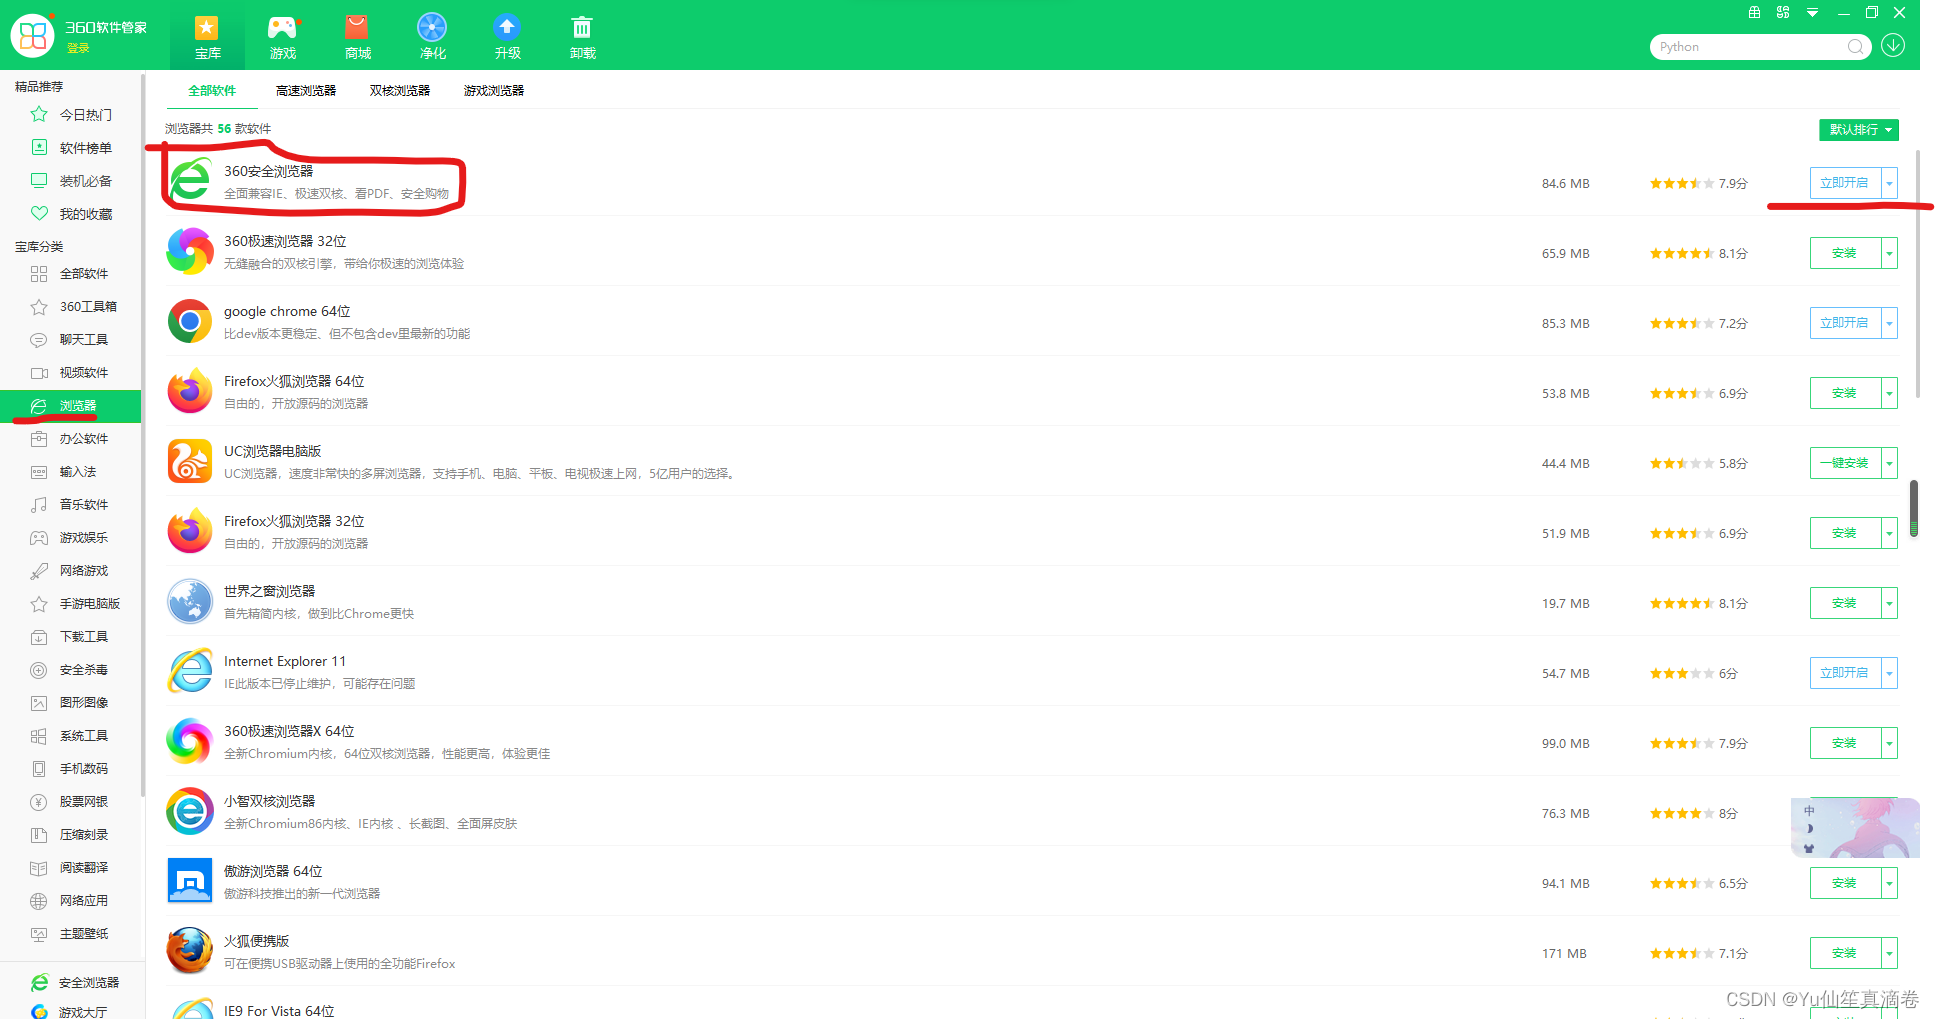Click the UC浏览器电脑版 squirrel icon
This screenshot has width=1935, height=1019.
190,461
